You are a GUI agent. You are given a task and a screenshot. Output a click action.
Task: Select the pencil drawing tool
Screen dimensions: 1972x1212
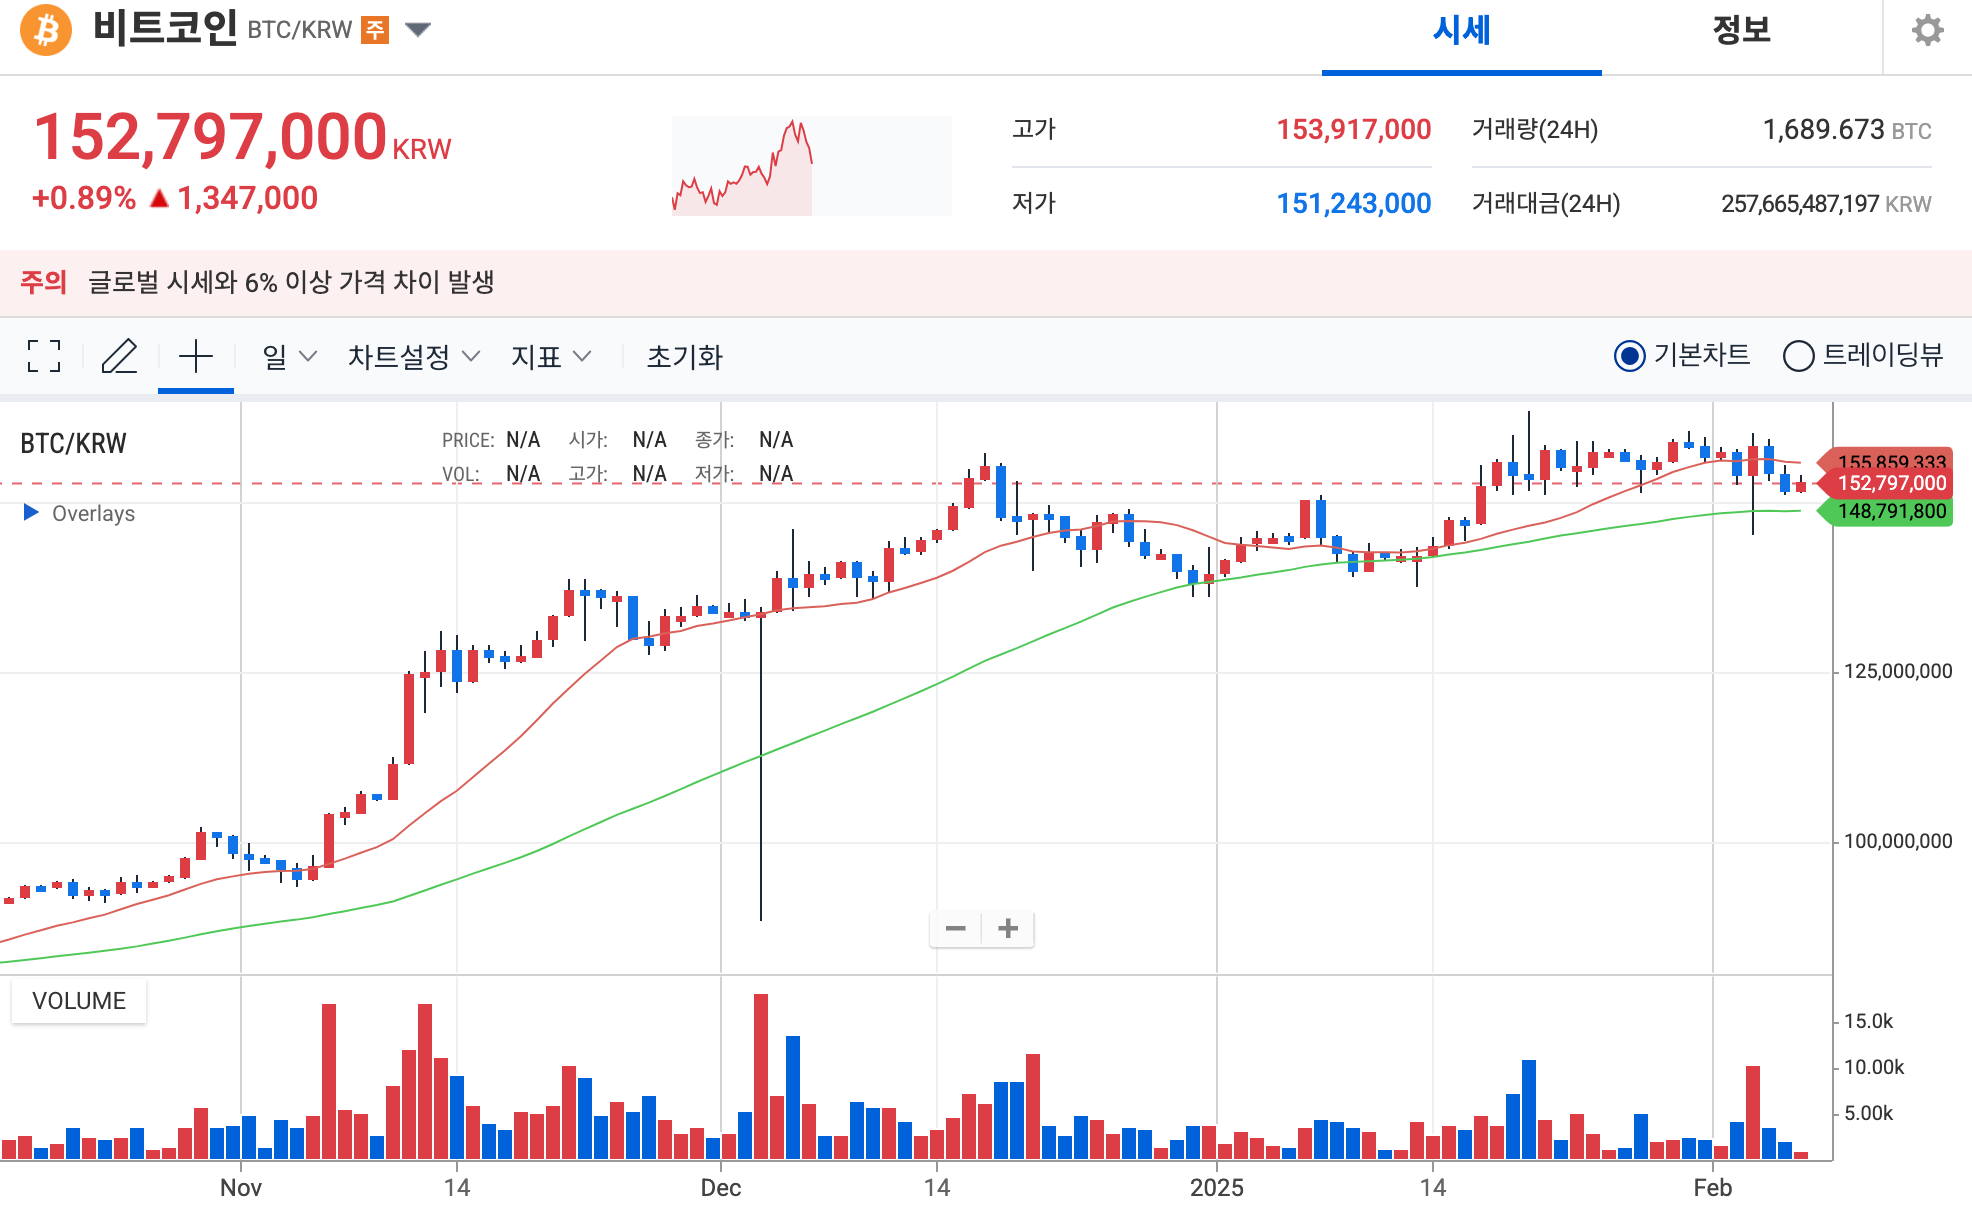pos(119,356)
